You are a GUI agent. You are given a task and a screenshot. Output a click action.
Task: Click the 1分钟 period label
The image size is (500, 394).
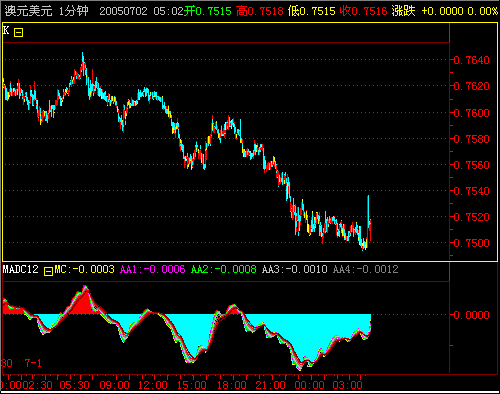point(74,11)
